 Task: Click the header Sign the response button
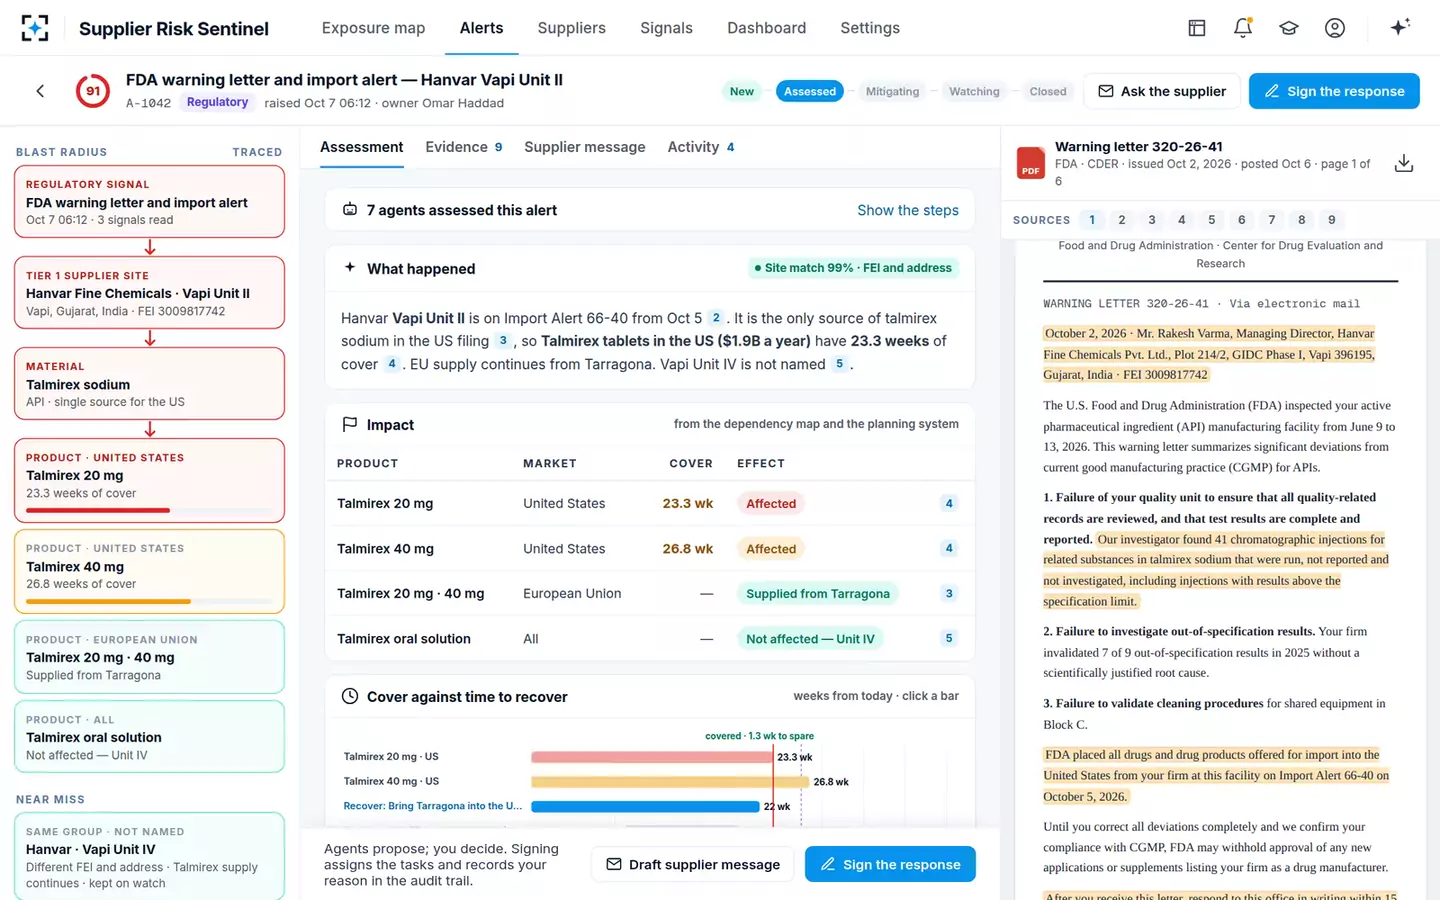(x=1334, y=91)
